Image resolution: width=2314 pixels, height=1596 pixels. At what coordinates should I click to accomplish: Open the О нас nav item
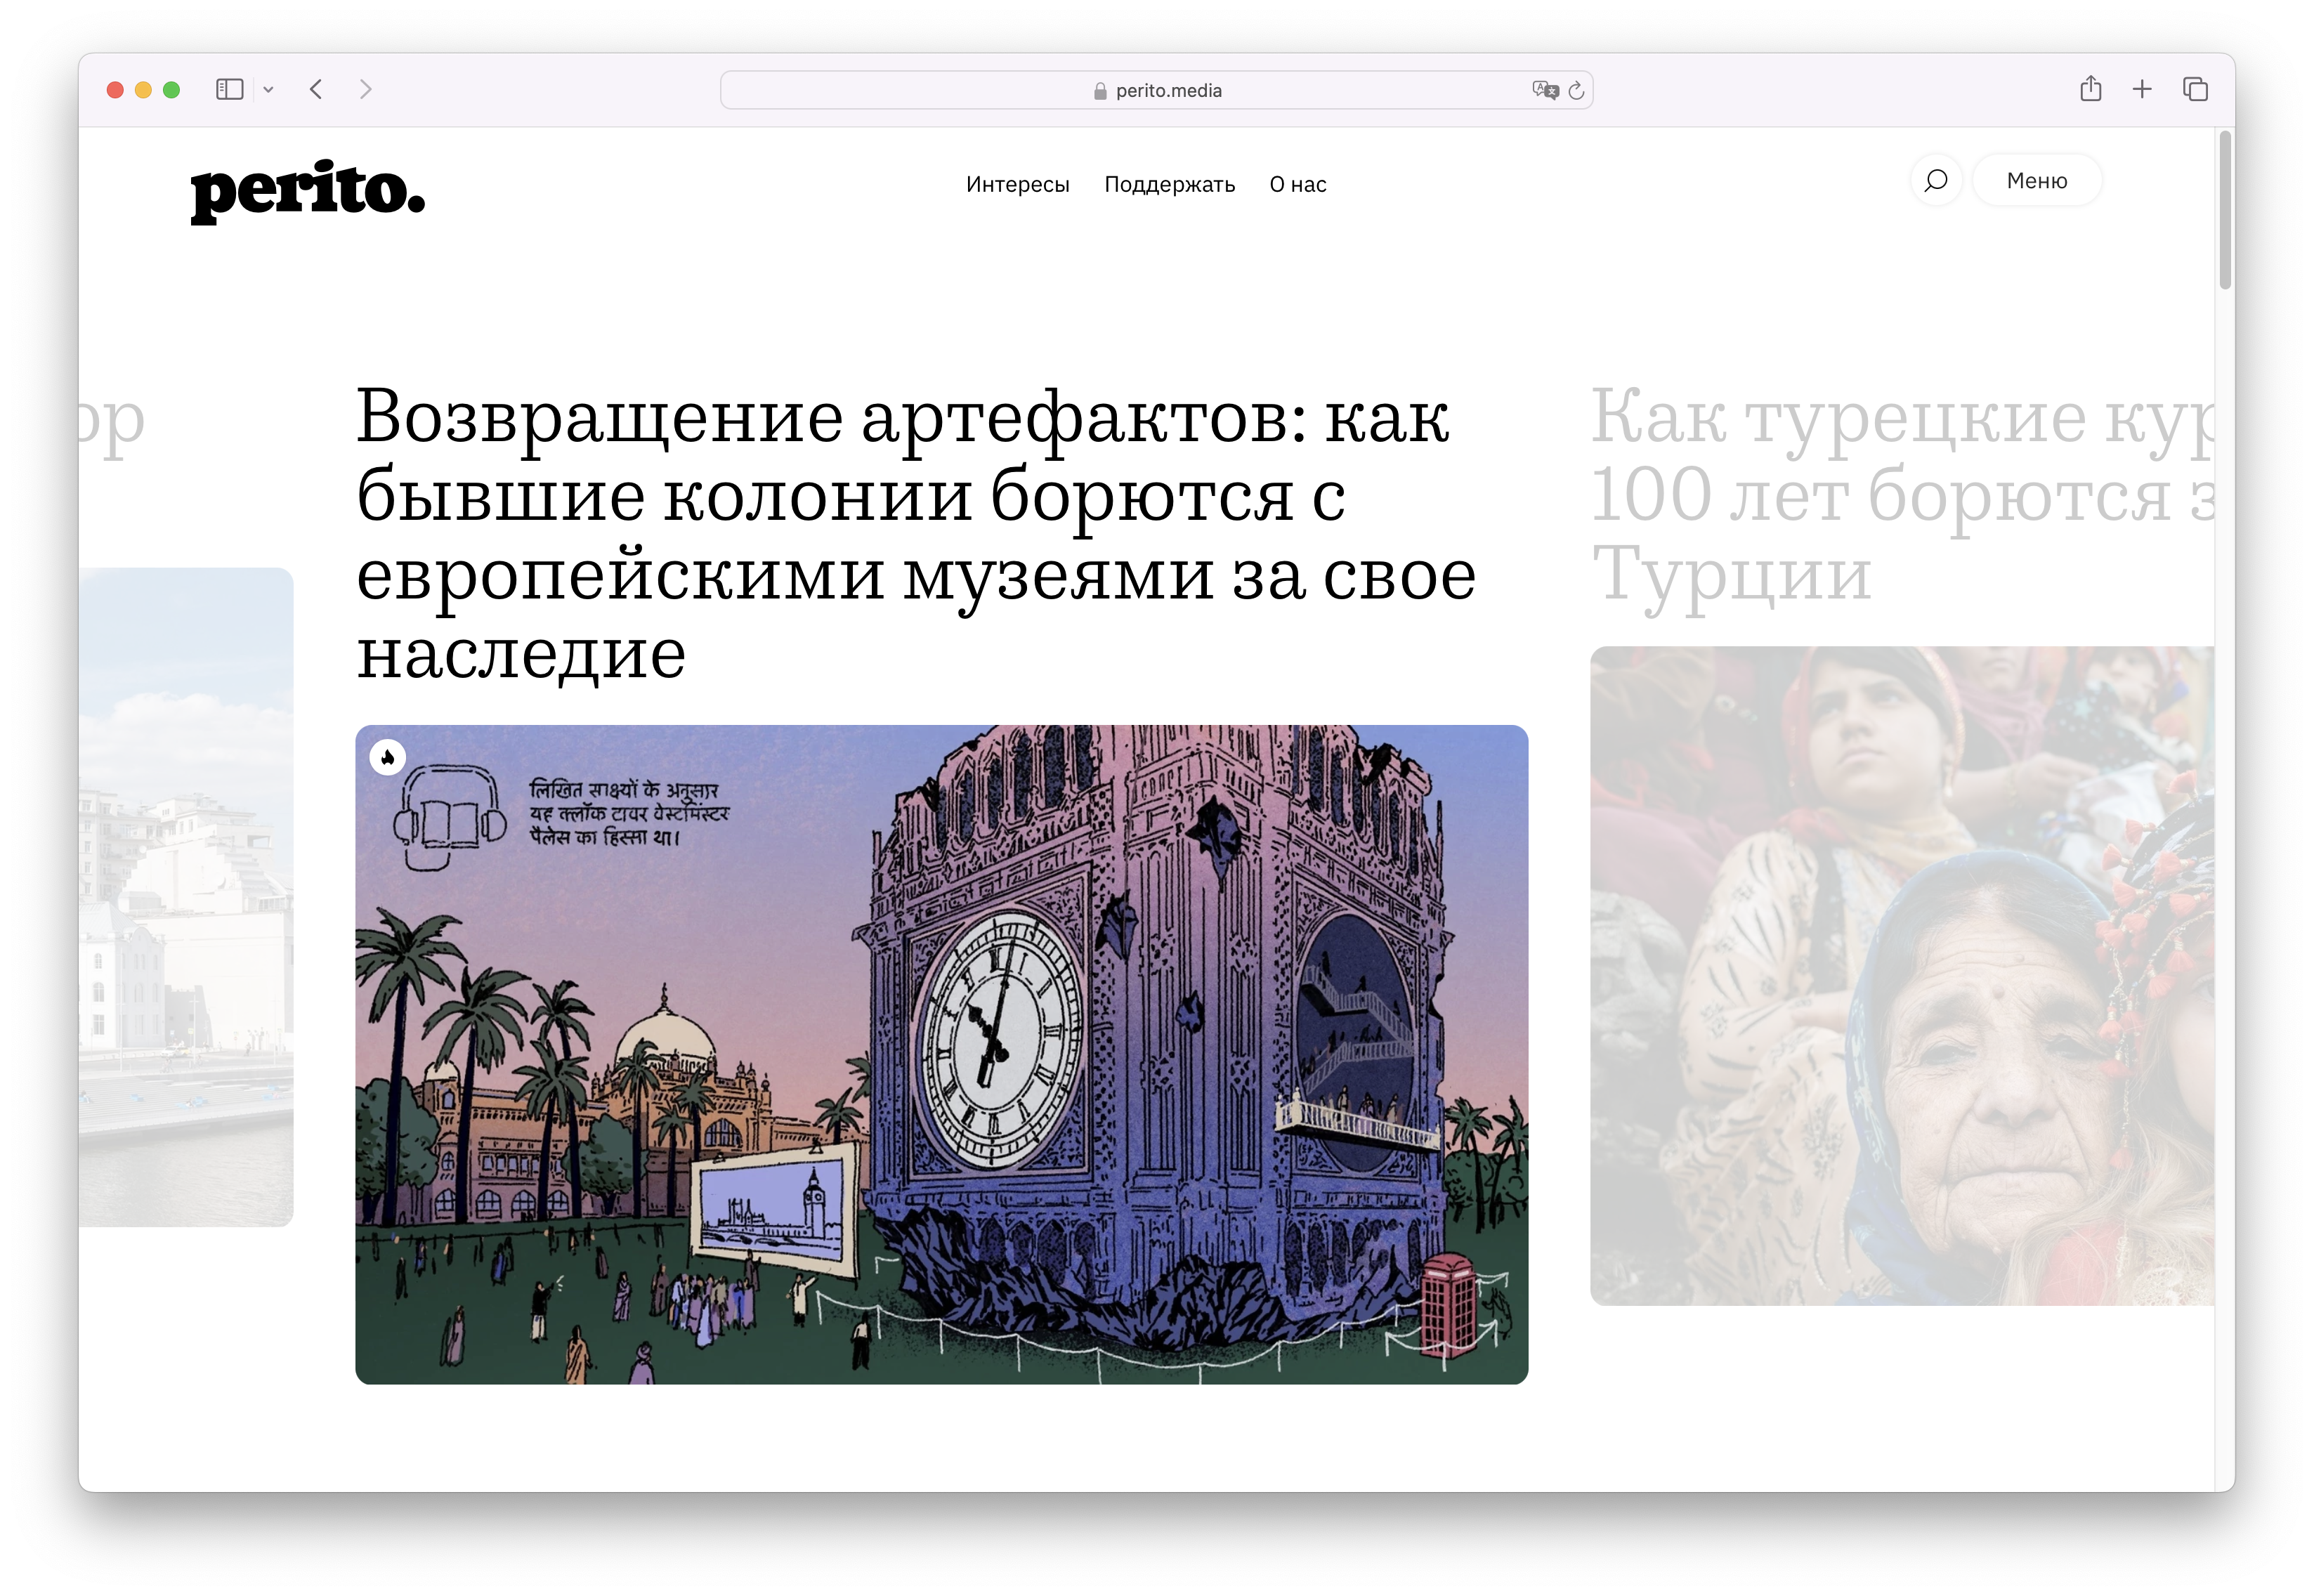(x=1297, y=185)
